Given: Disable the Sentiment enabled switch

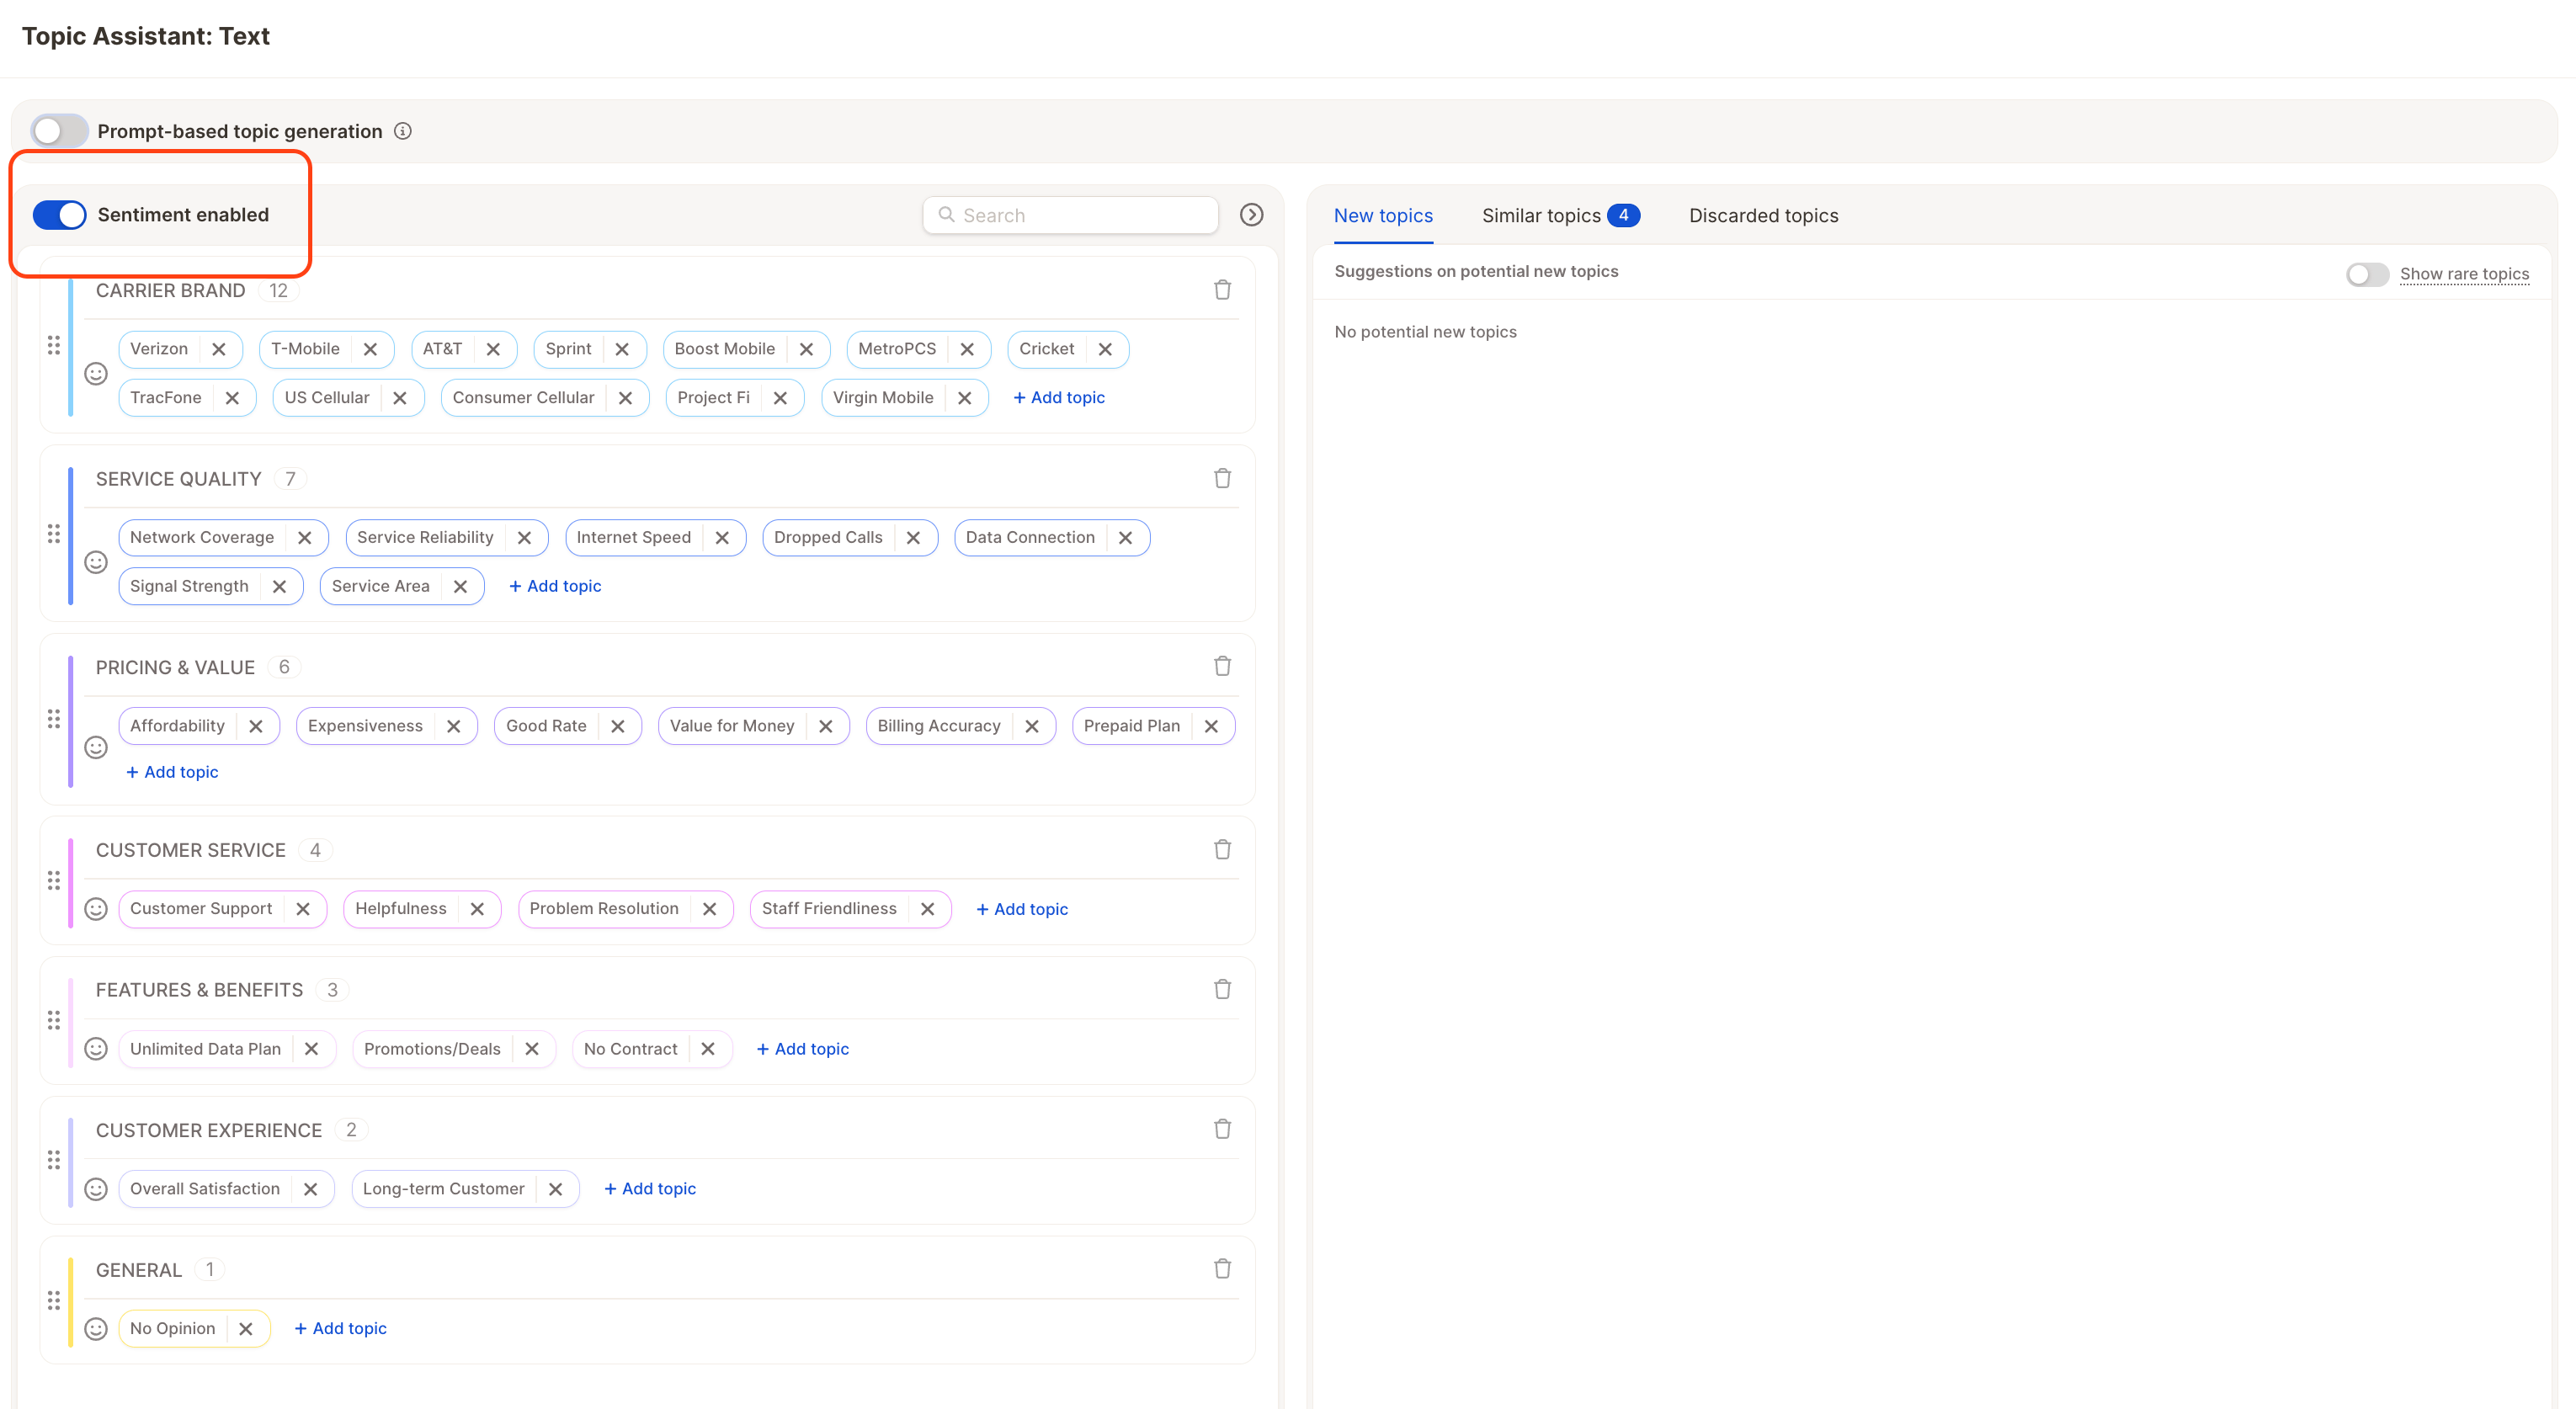Looking at the screenshot, I should pos(60,215).
